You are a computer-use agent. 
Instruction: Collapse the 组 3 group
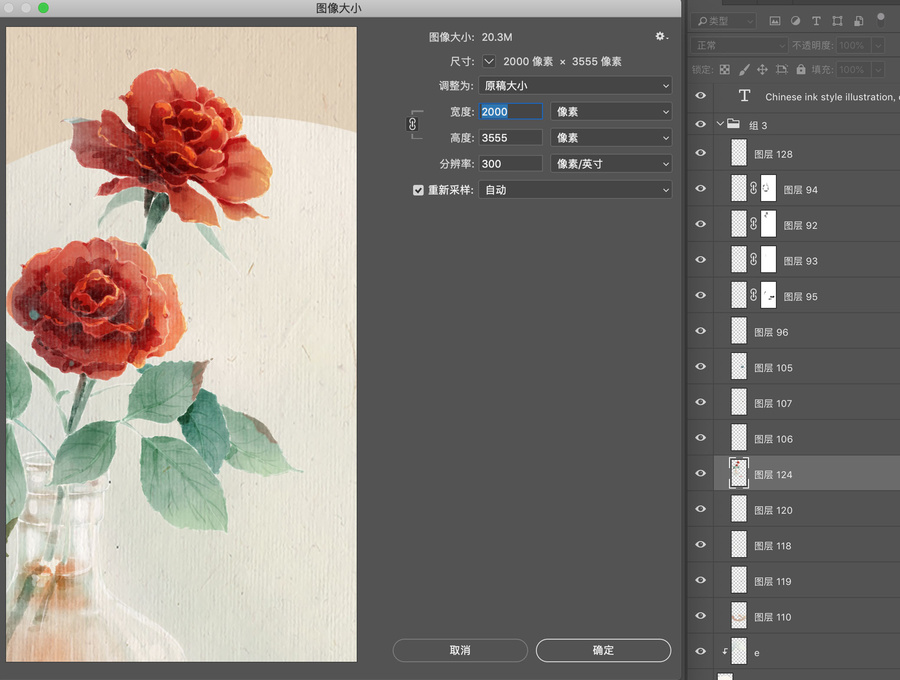pos(720,123)
